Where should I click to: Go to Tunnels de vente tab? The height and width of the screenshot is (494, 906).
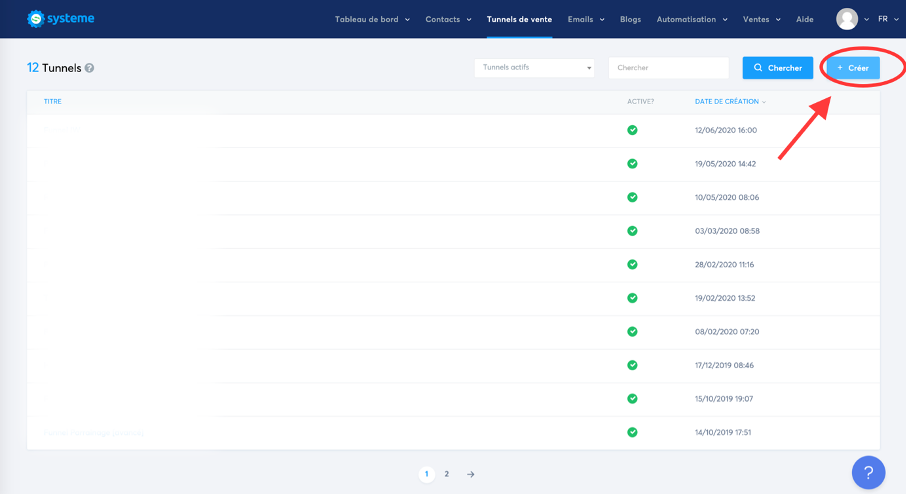(x=519, y=19)
